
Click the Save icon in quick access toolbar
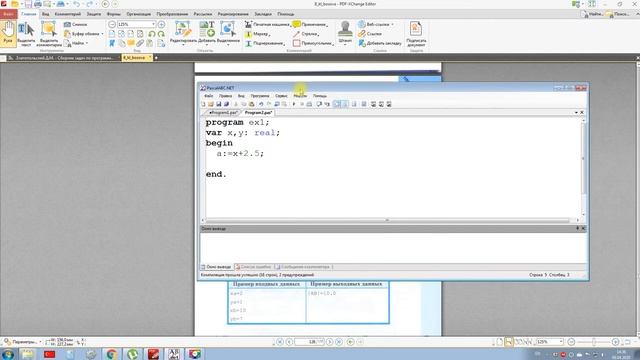tap(28, 4)
